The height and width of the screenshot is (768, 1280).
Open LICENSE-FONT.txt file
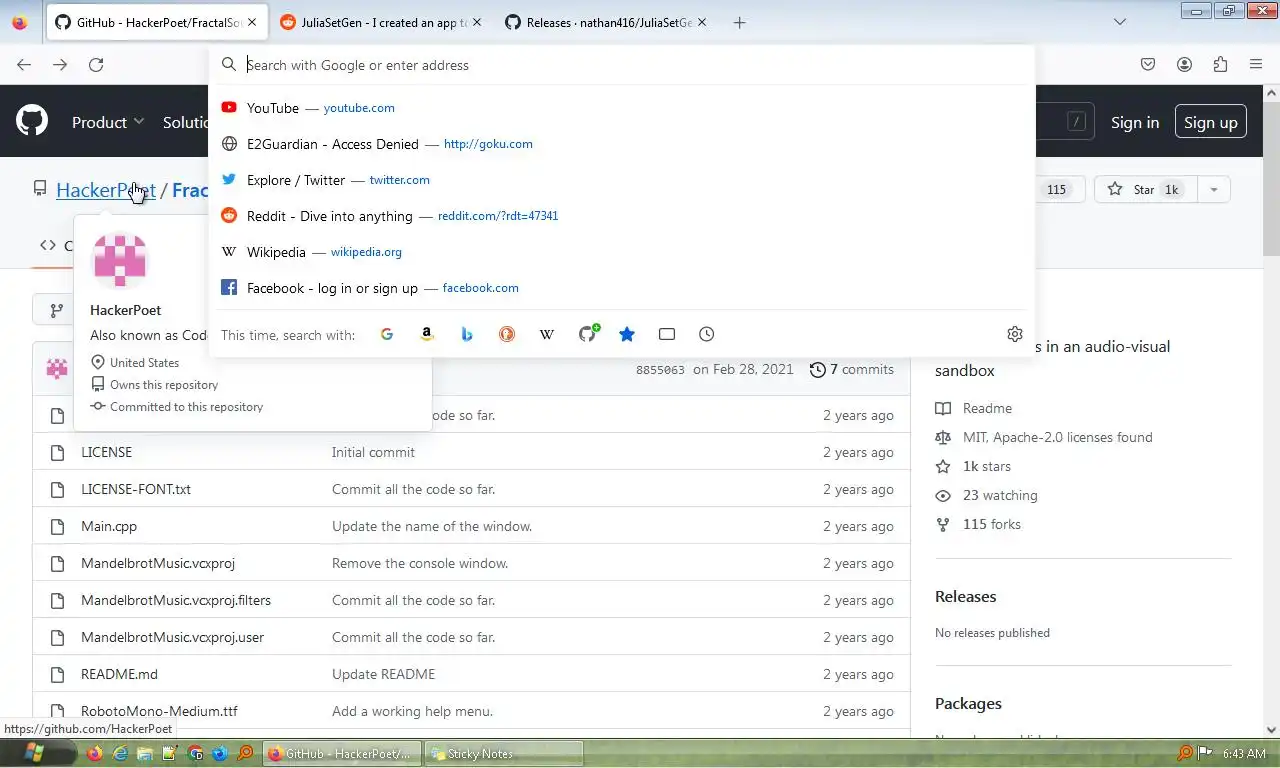[x=136, y=489]
